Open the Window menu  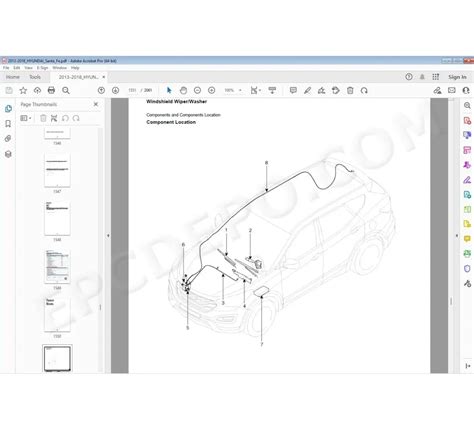tap(59, 68)
